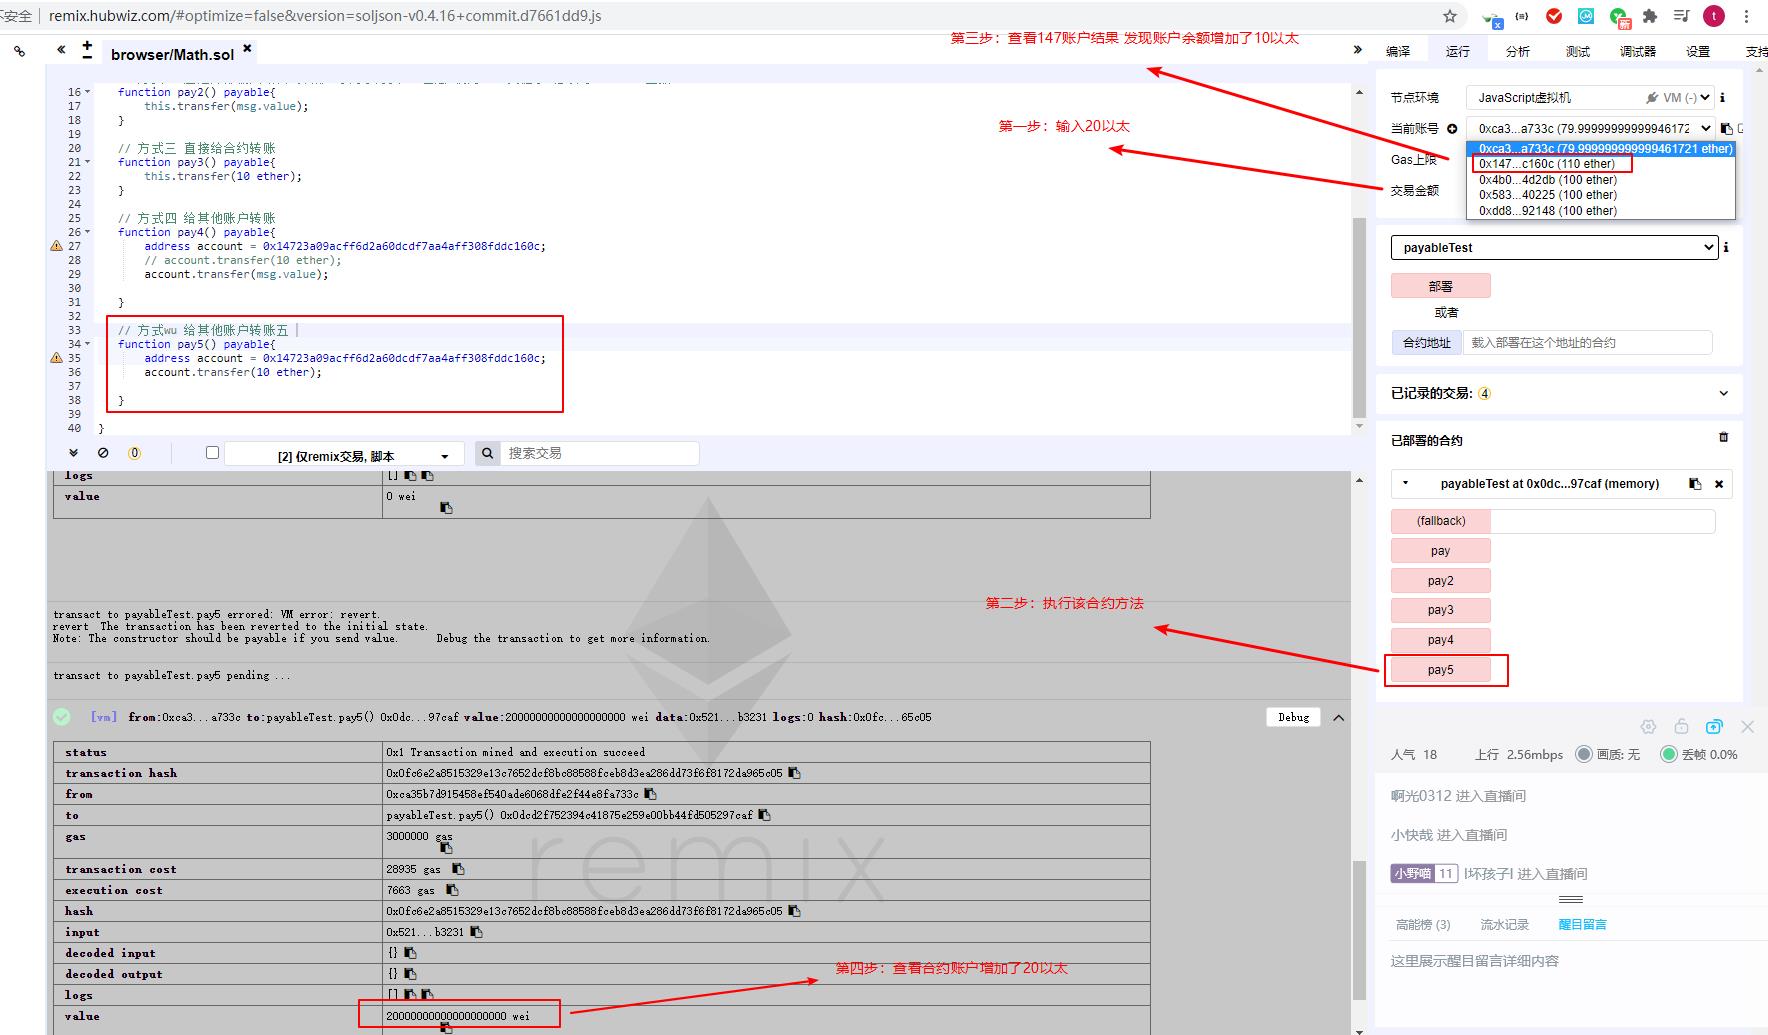
Task: Switch to the 测试 tab
Action: (1578, 51)
